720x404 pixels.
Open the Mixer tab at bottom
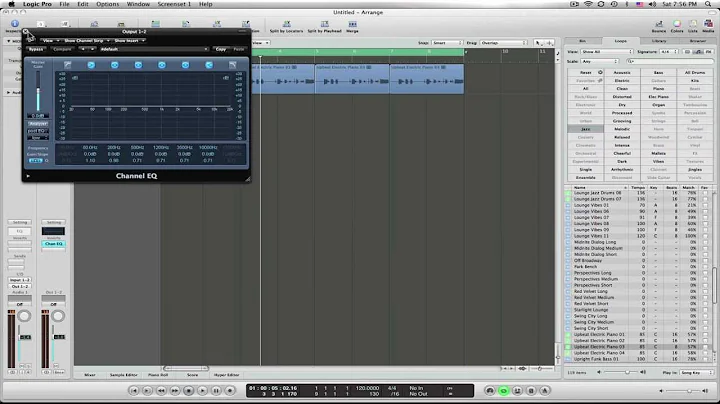[x=90, y=375]
